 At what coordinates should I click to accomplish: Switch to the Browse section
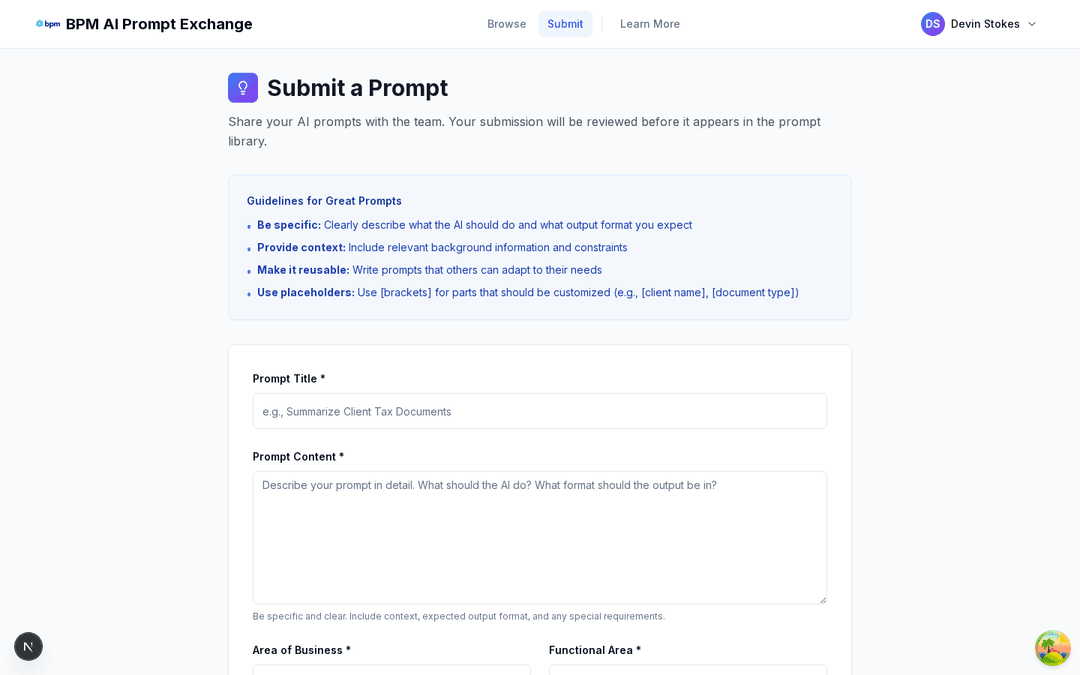coord(507,23)
